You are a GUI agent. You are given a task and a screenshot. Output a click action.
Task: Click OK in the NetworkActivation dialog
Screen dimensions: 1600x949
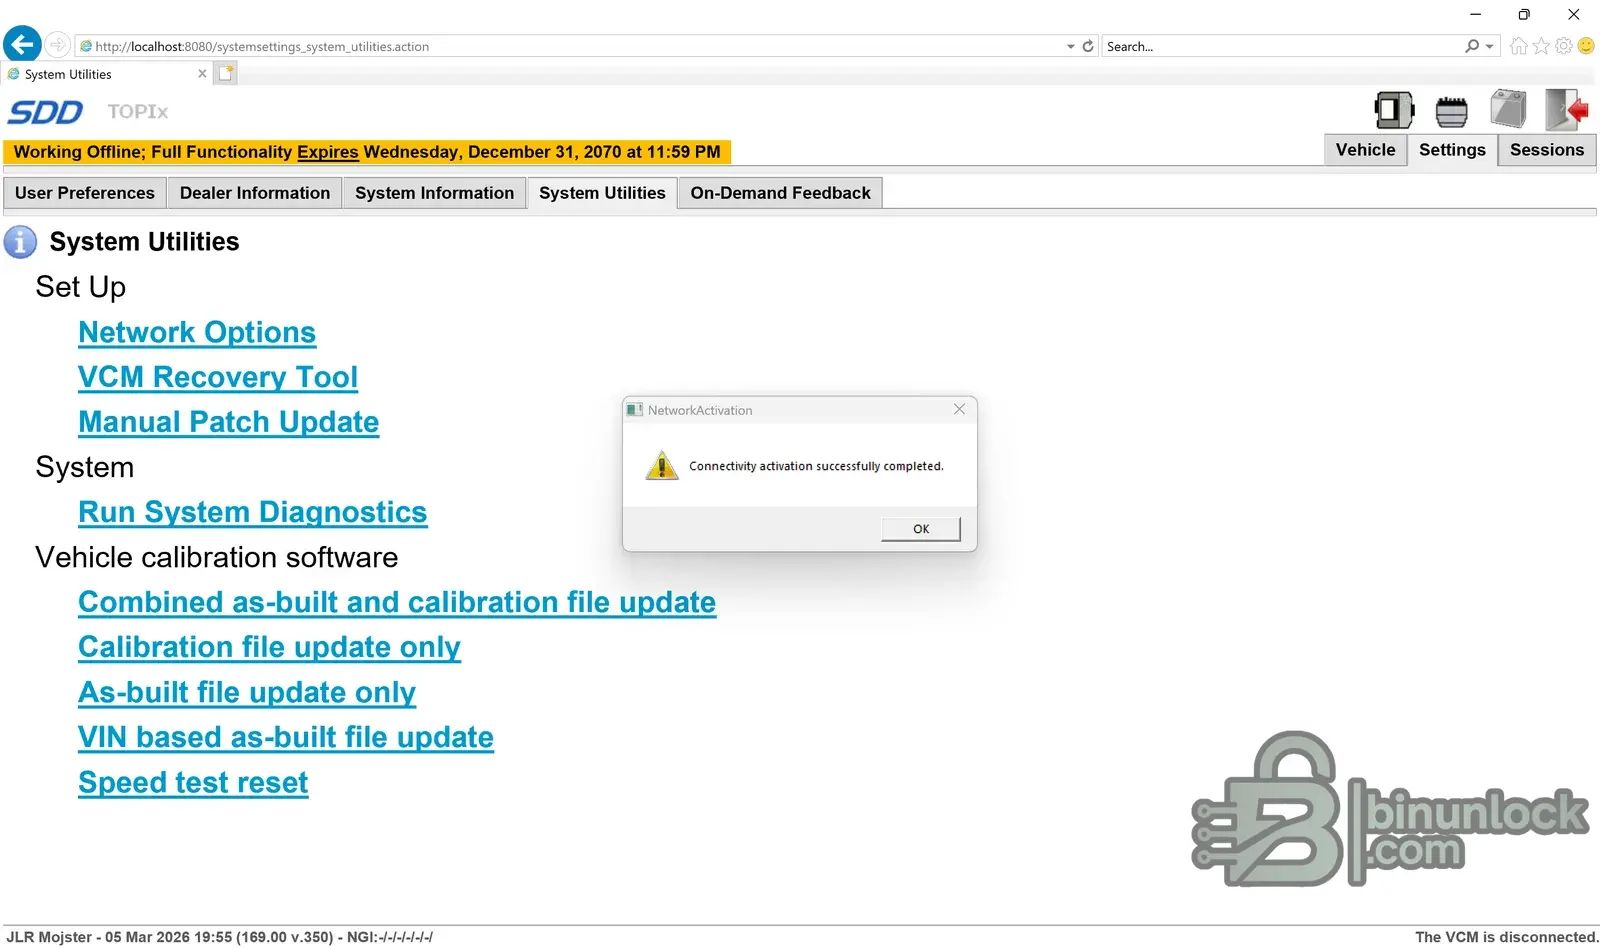[x=921, y=529]
